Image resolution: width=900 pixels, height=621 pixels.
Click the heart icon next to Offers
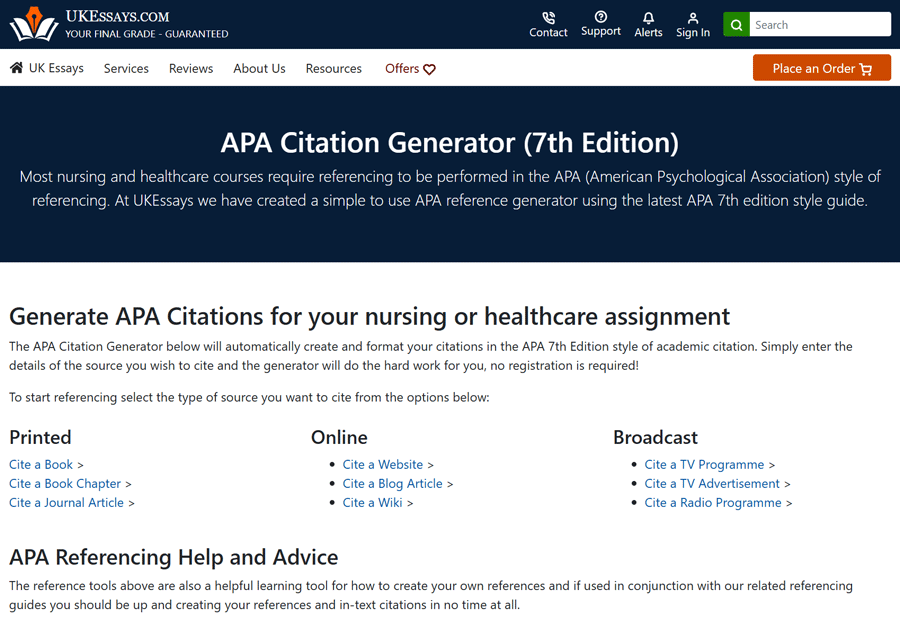pos(429,69)
